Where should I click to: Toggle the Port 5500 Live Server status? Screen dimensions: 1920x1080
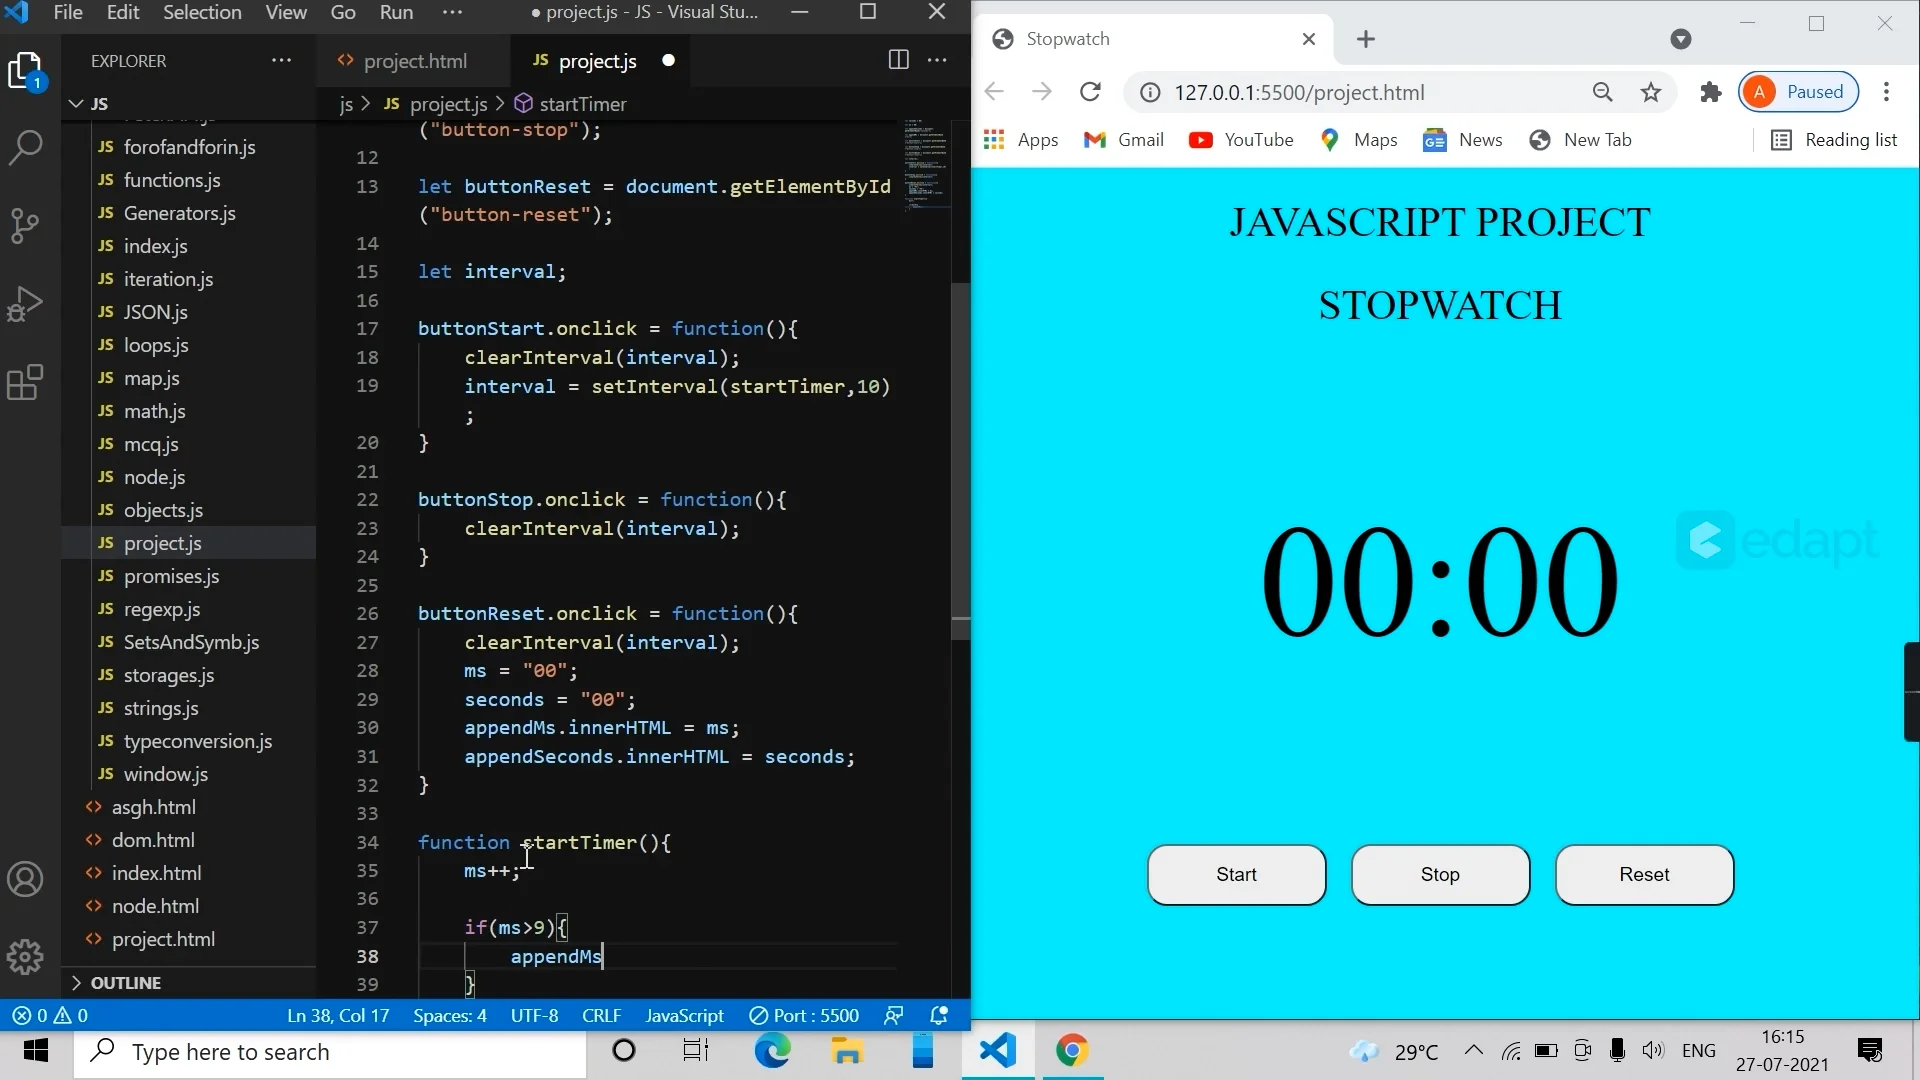(805, 1016)
